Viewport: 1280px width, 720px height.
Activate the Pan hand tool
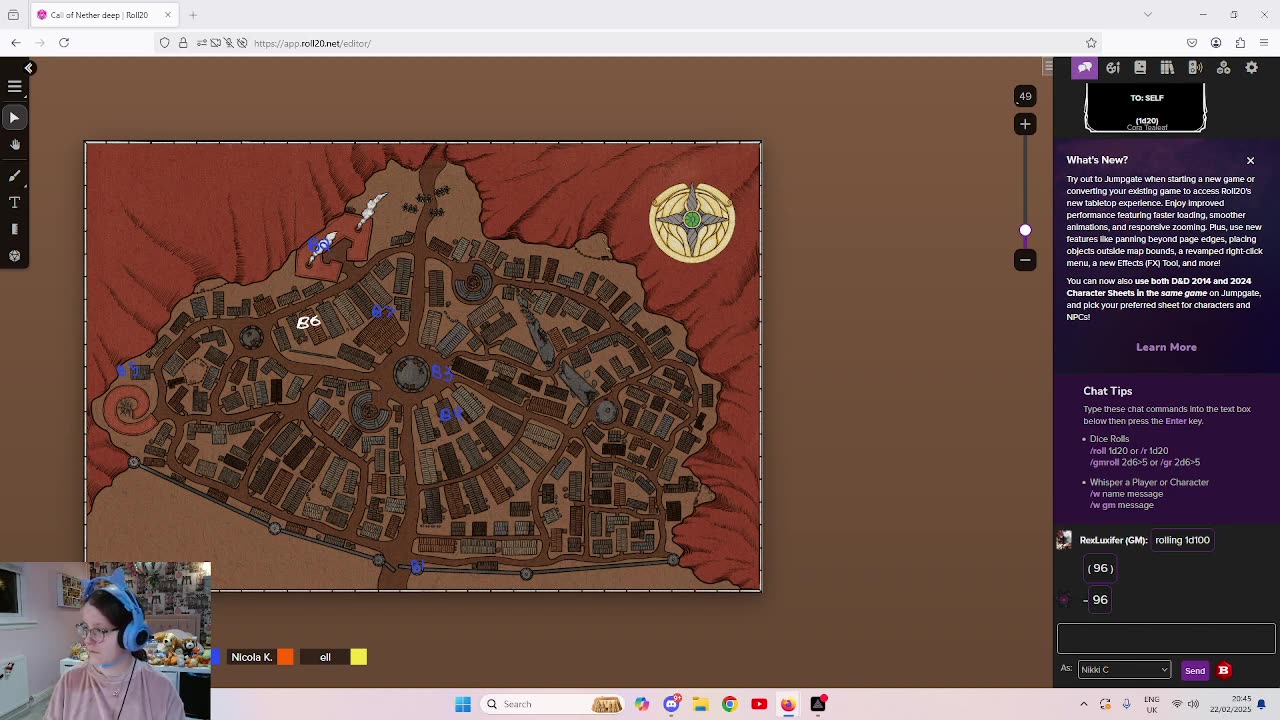click(x=15, y=146)
